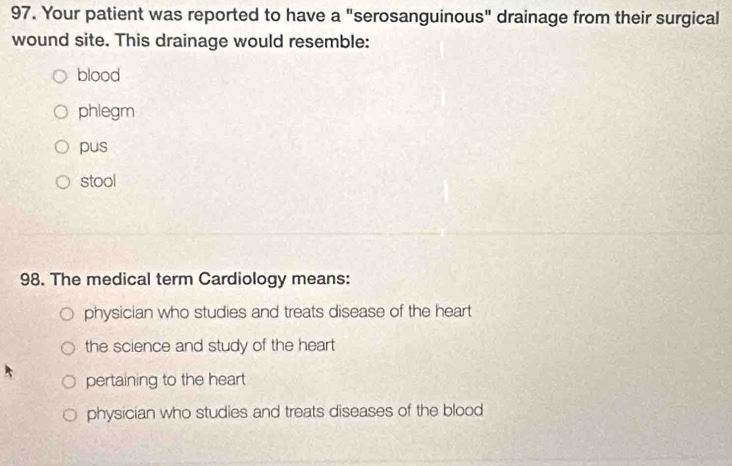Select radio for "physician who treats disease of the heart"

coord(67,313)
